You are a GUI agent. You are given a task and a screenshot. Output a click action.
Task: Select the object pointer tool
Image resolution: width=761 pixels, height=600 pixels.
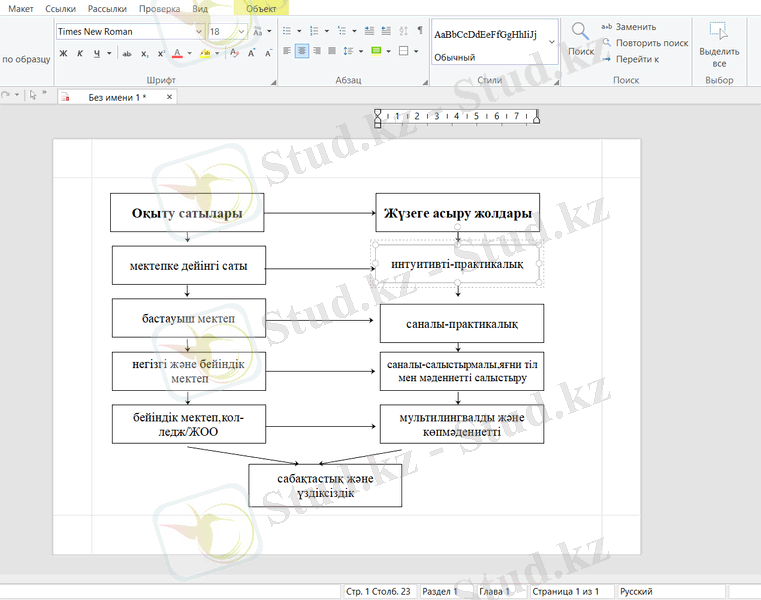click(x=33, y=95)
